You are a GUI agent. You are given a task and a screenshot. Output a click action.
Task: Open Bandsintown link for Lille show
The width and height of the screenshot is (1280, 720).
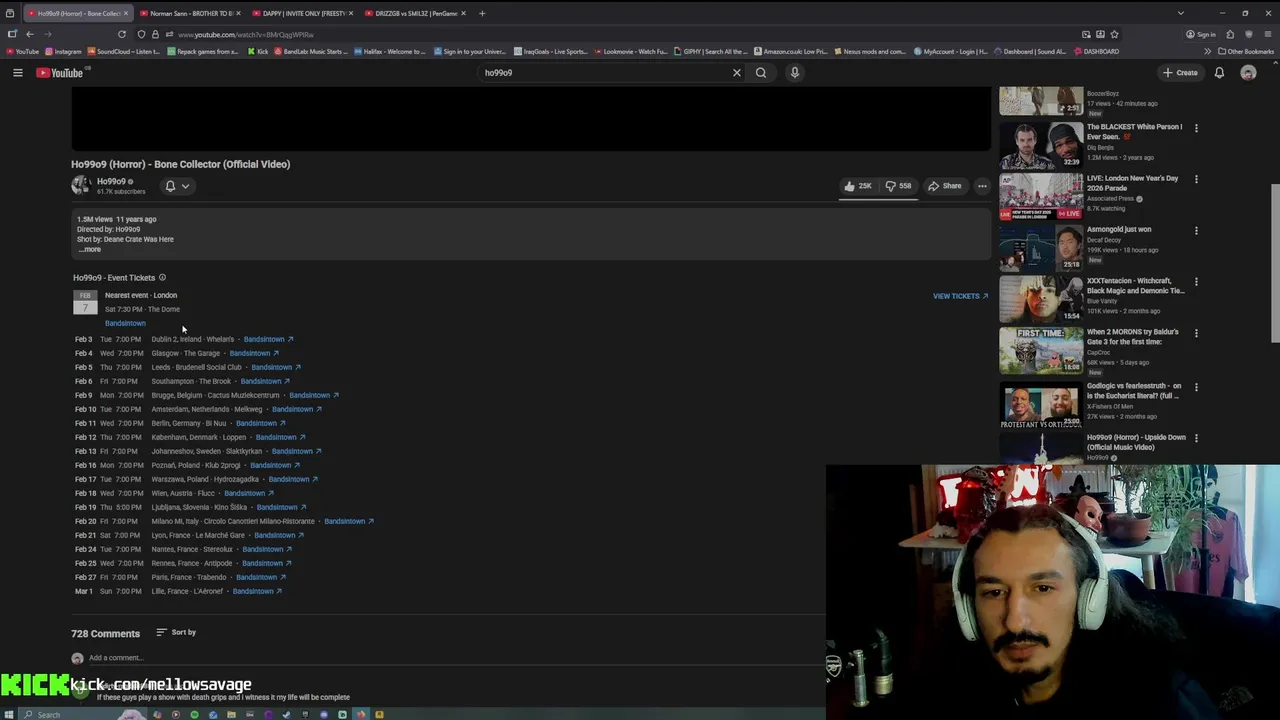[x=257, y=591]
